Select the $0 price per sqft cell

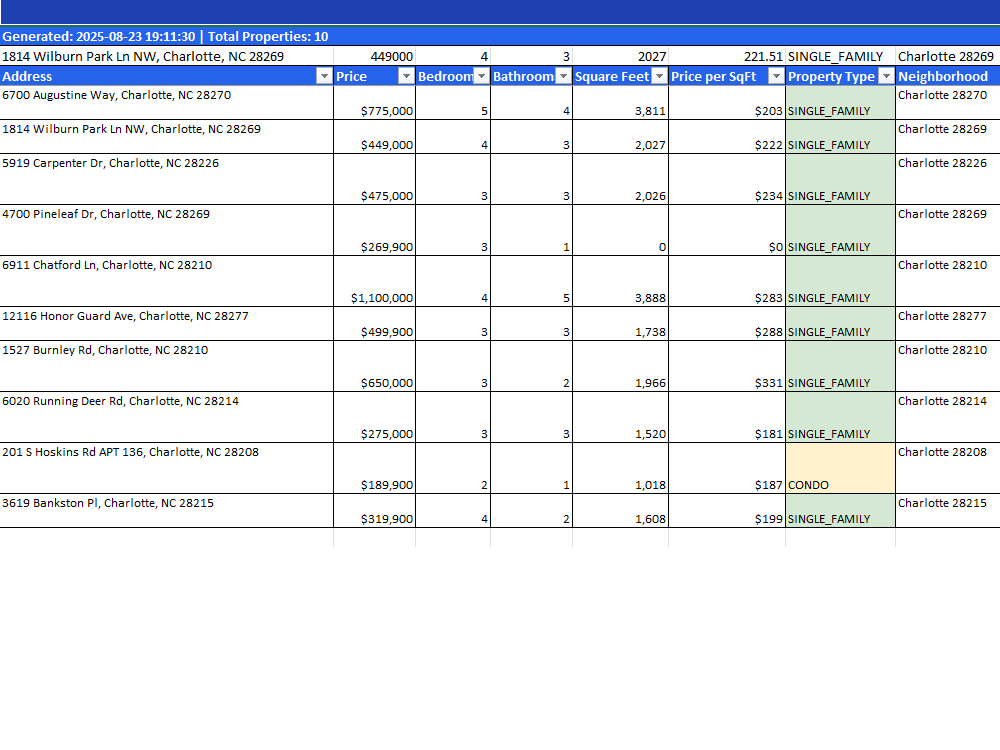click(727, 230)
